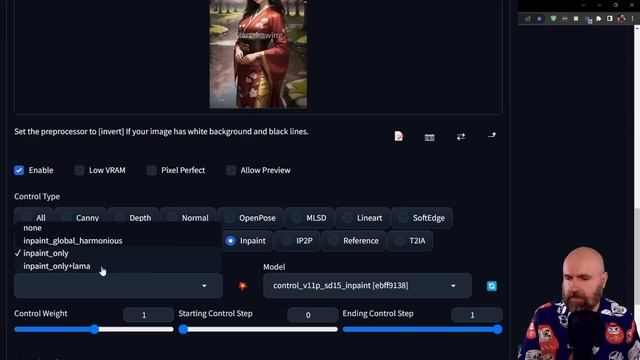Collapse the preprocessor dropdown arrow
The image size is (640, 360).
pos(204,286)
